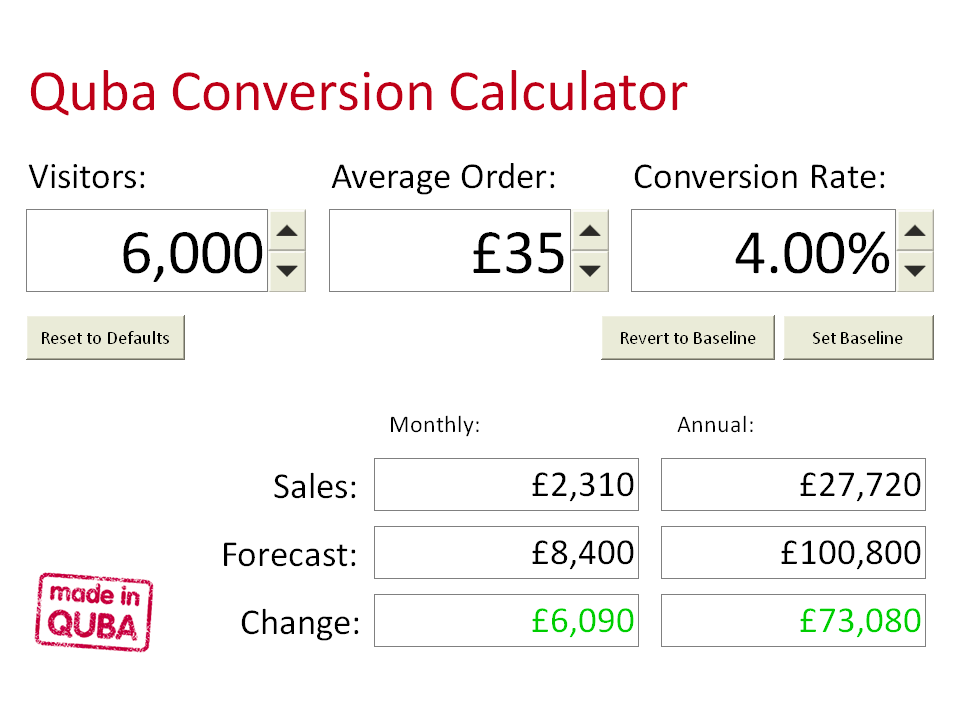Click the Conversion Rate percentage field

(x=764, y=251)
